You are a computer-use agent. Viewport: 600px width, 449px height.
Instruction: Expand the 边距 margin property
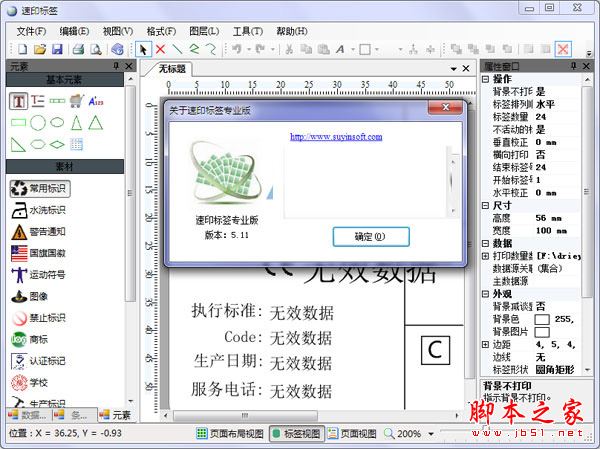(485, 345)
